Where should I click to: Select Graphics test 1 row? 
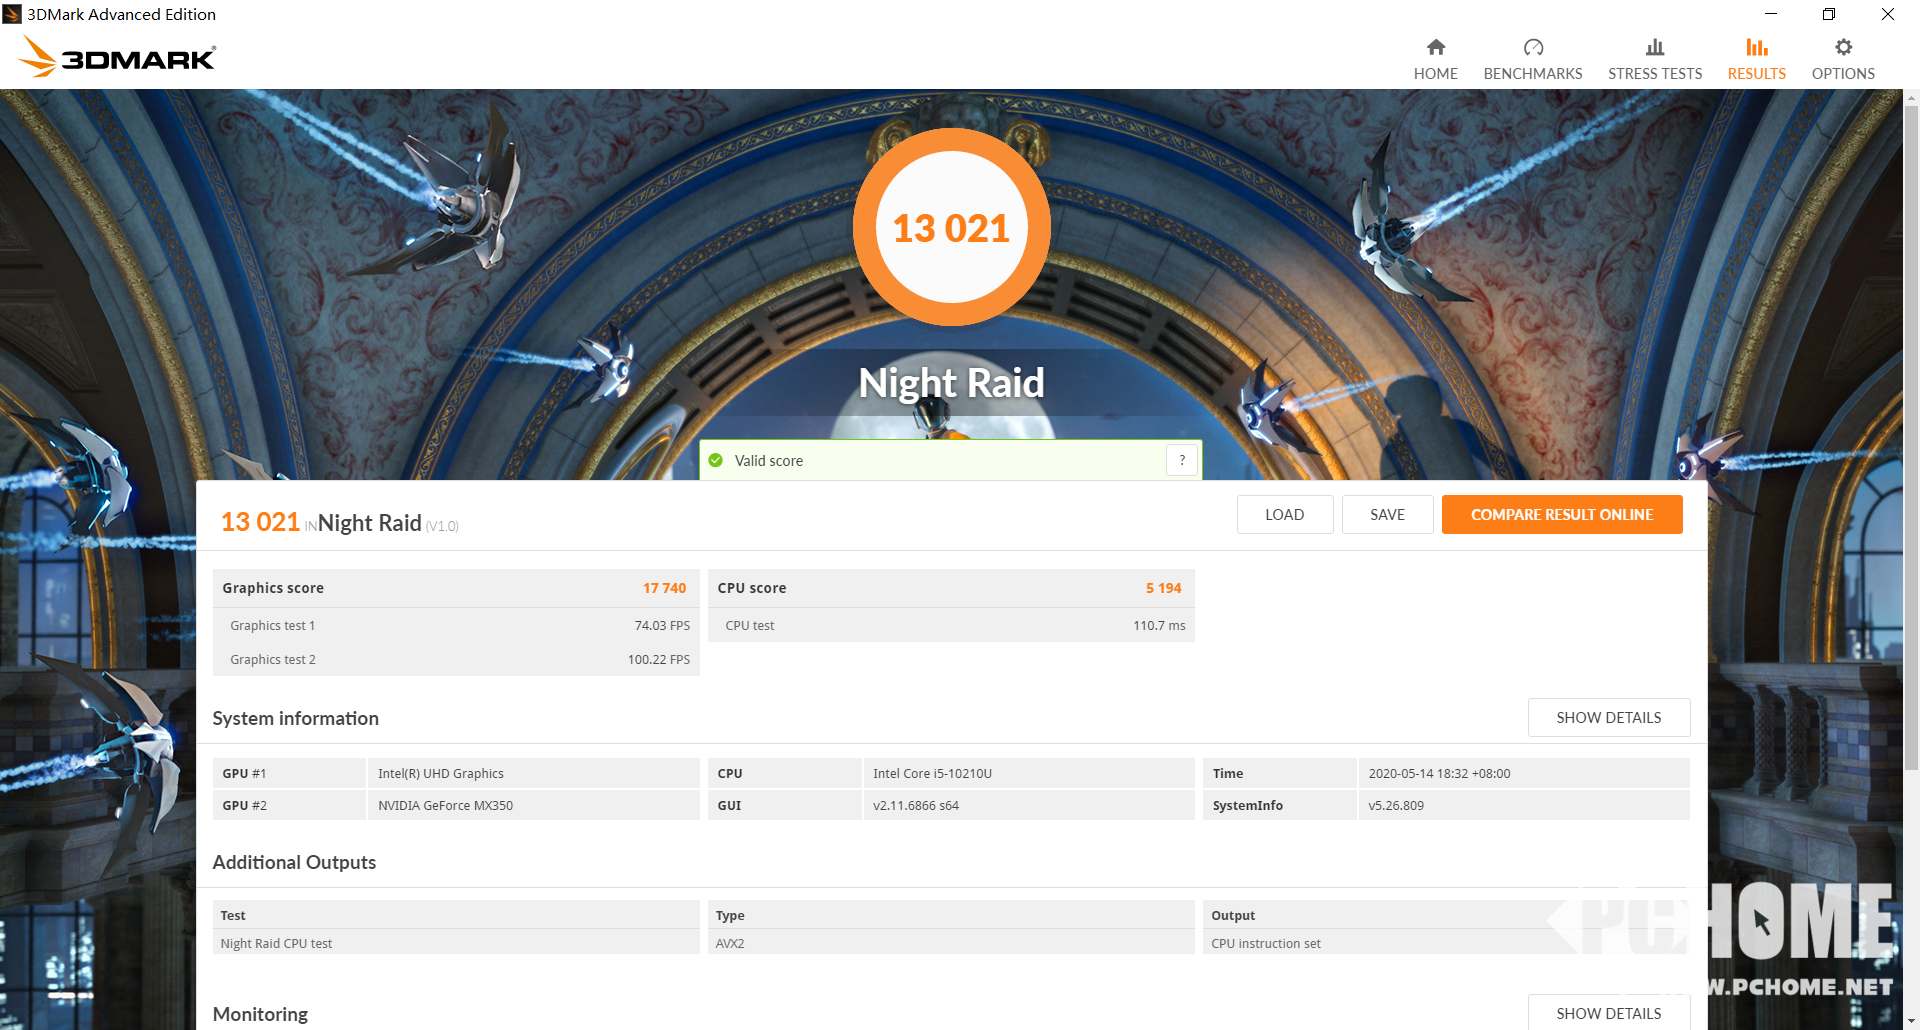tap(456, 626)
